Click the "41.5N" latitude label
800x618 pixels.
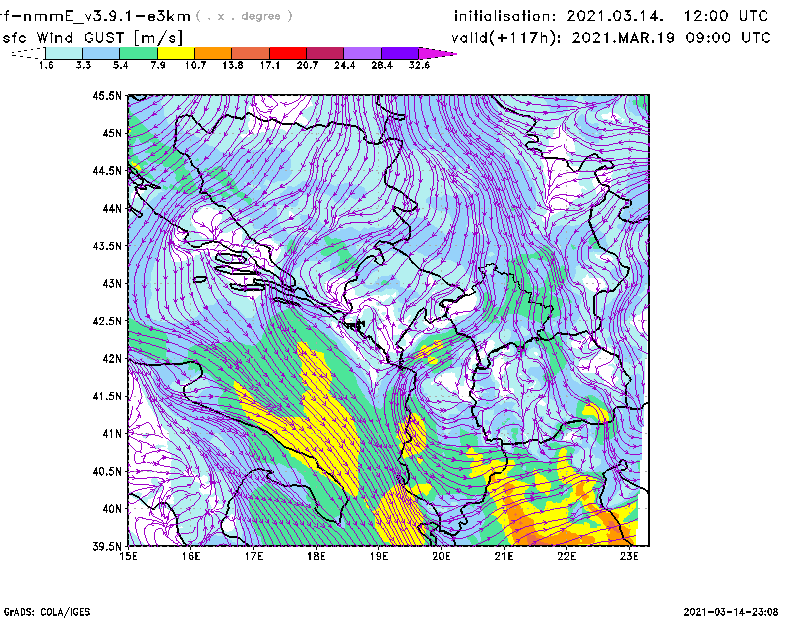[x=107, y=396]
